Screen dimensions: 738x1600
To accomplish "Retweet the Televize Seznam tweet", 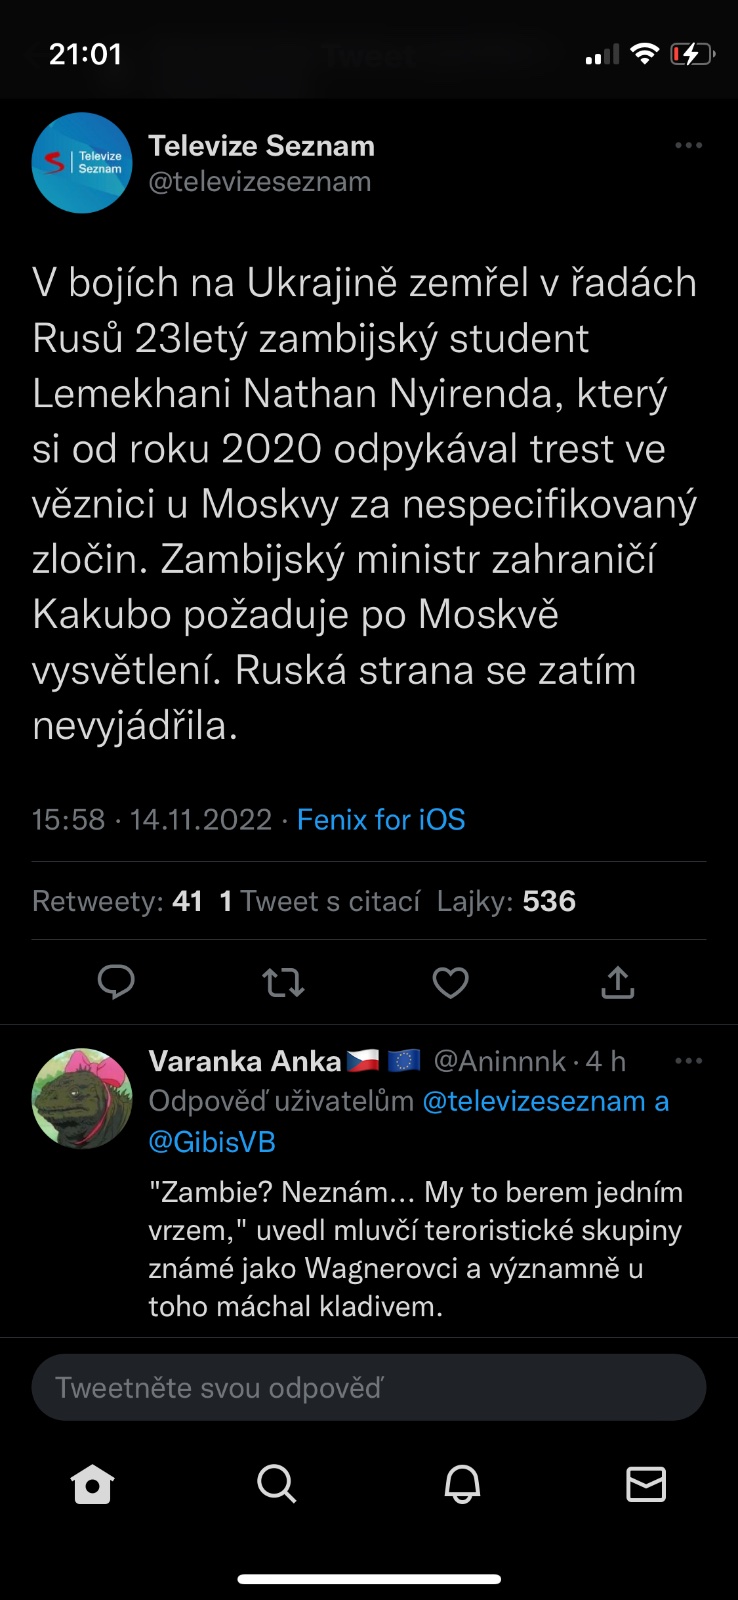I will [283, 983].
